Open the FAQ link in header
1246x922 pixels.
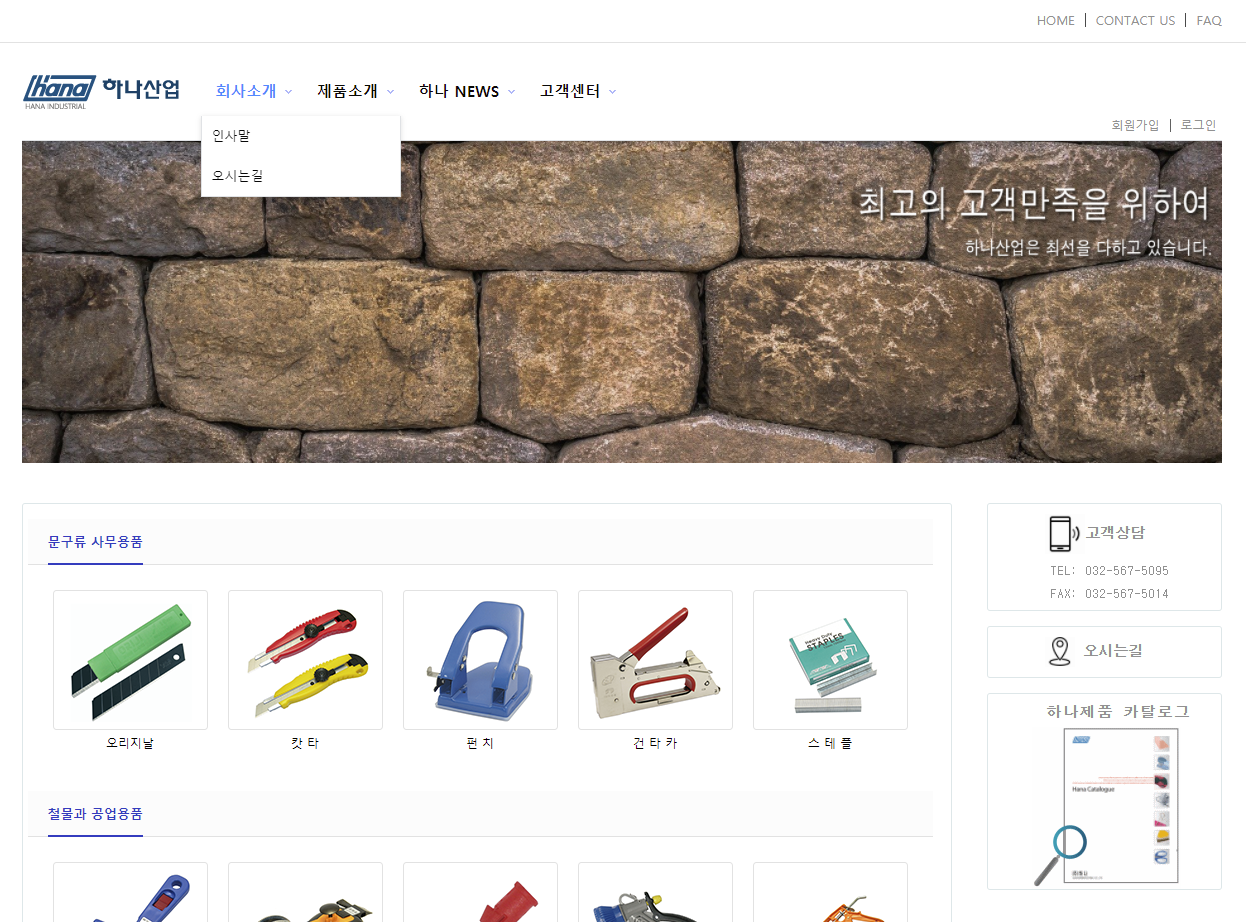pyautogui.click(x=1209, y=20)
